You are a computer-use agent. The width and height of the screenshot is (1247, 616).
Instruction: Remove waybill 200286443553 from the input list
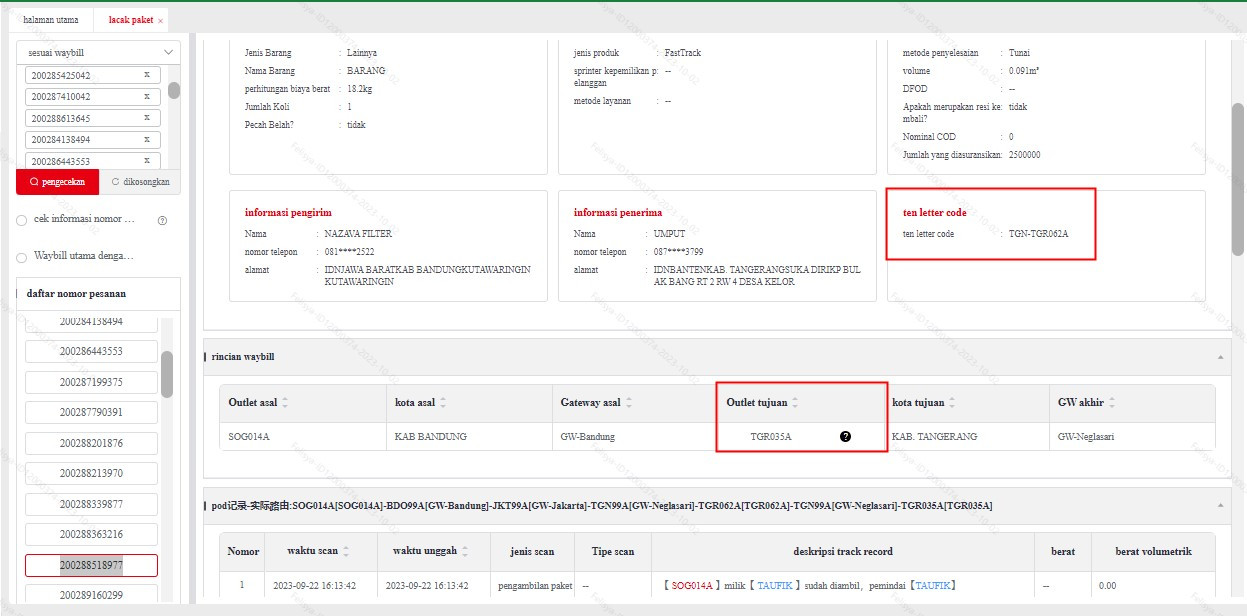click(147, 161)
